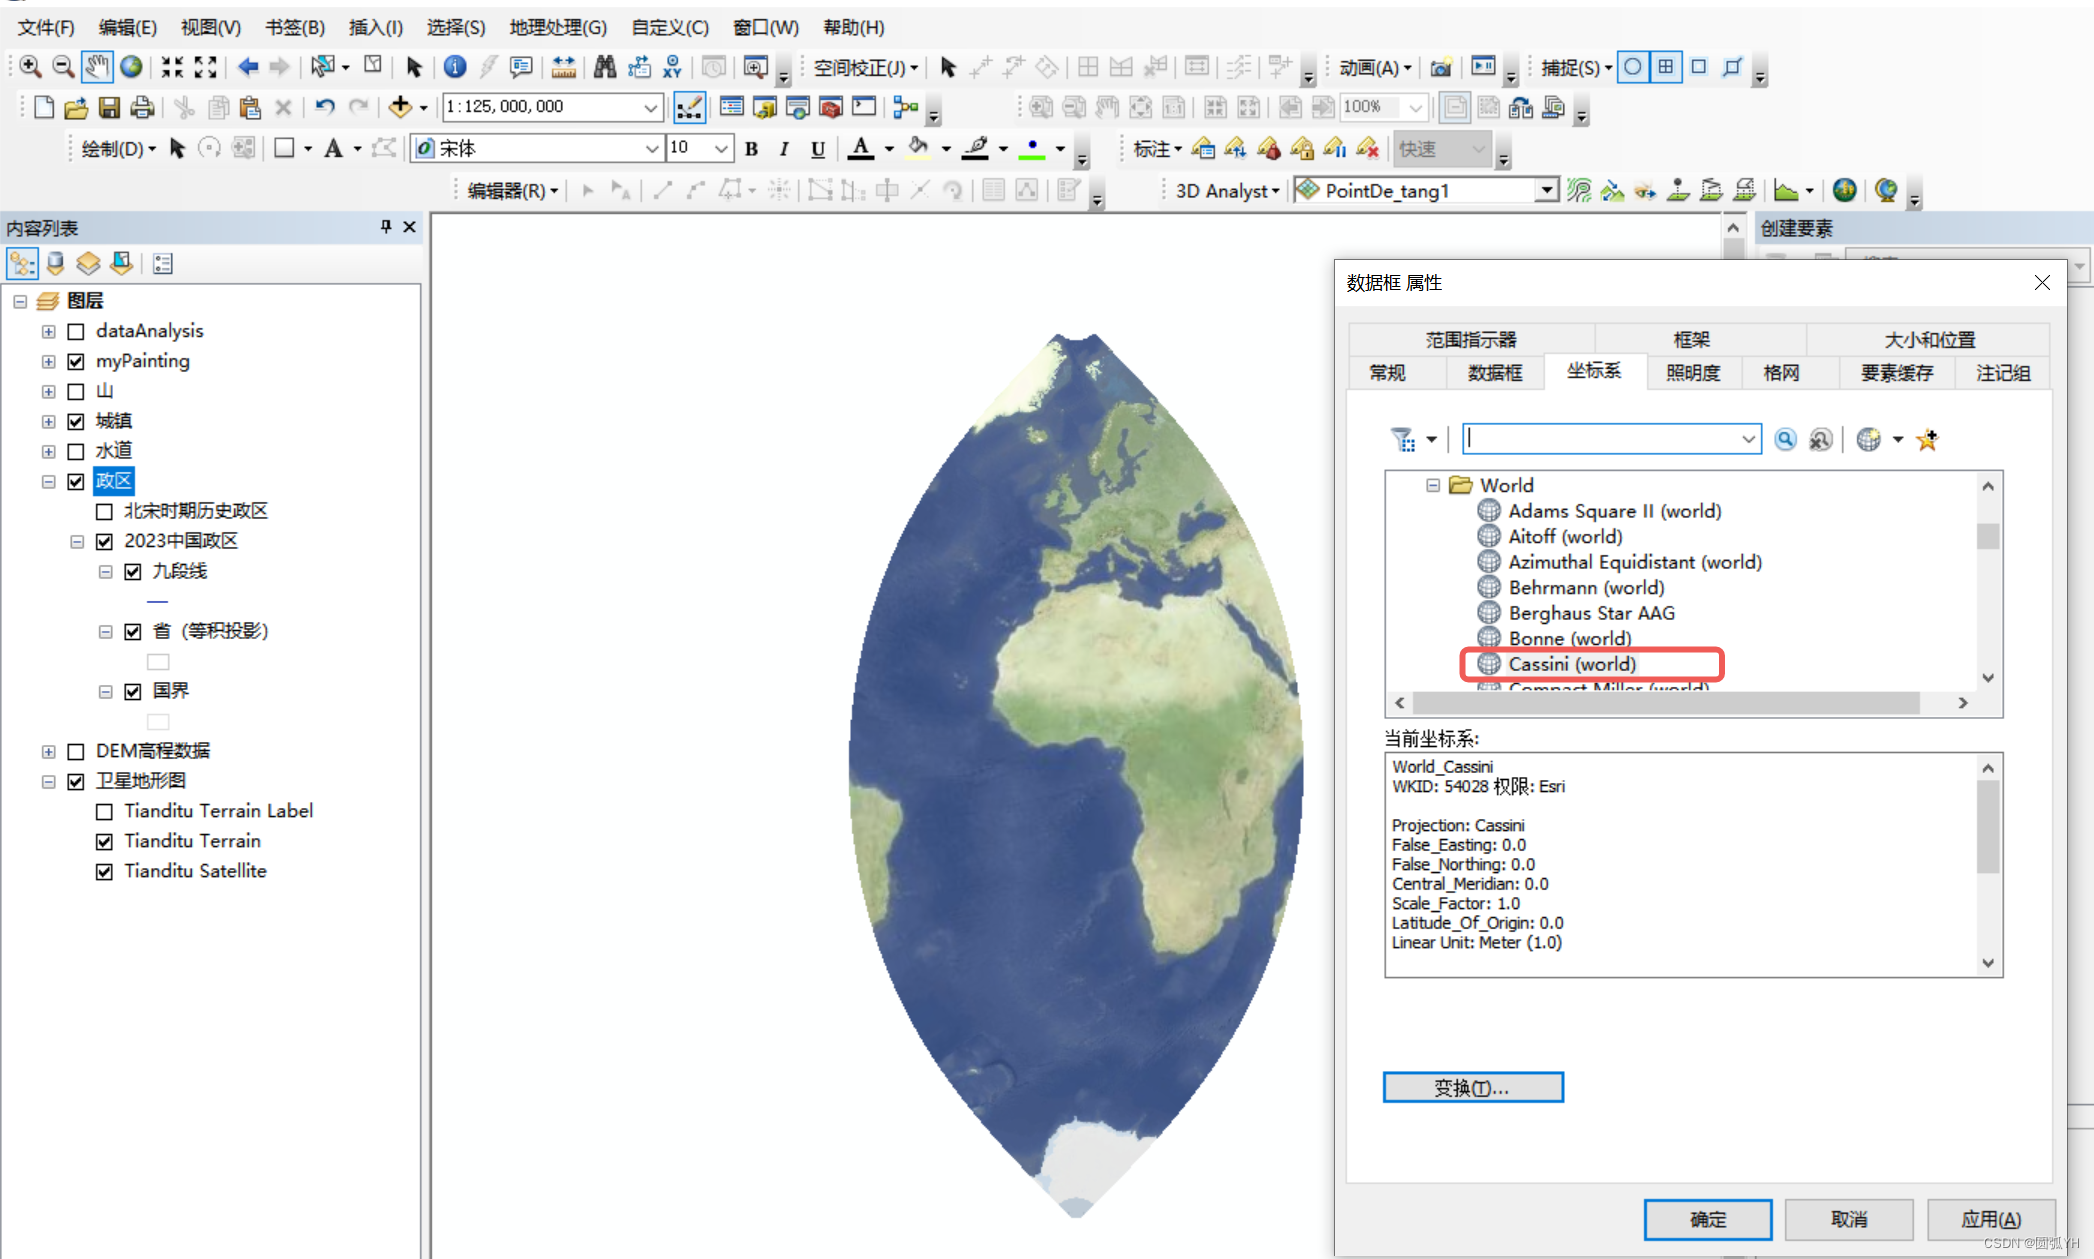Activate the Pan tool

point(96,67)
